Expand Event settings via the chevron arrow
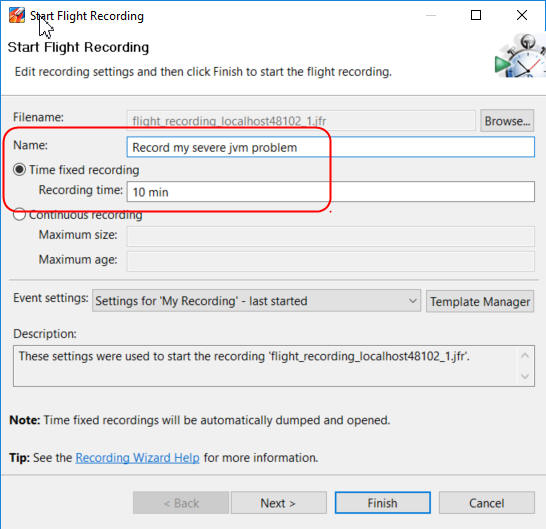The width and height of the screenshot is (546, 529). (x=412, y=301)
